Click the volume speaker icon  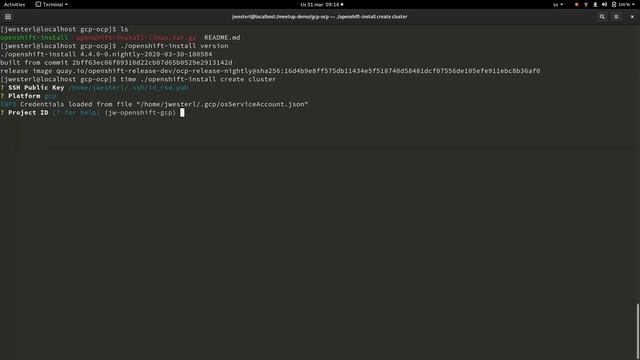pos(604,4)
